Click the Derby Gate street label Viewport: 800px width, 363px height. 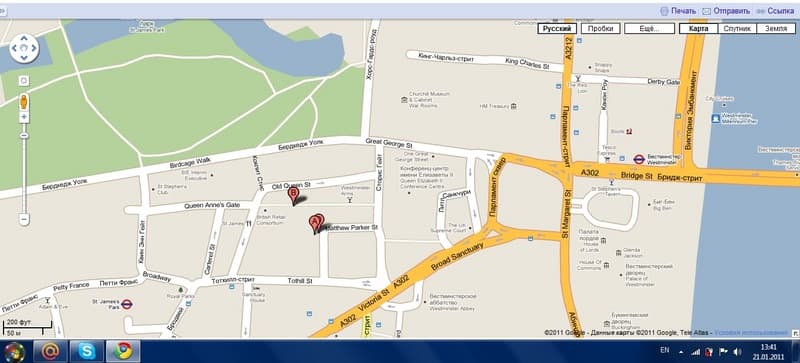(663, 82)
